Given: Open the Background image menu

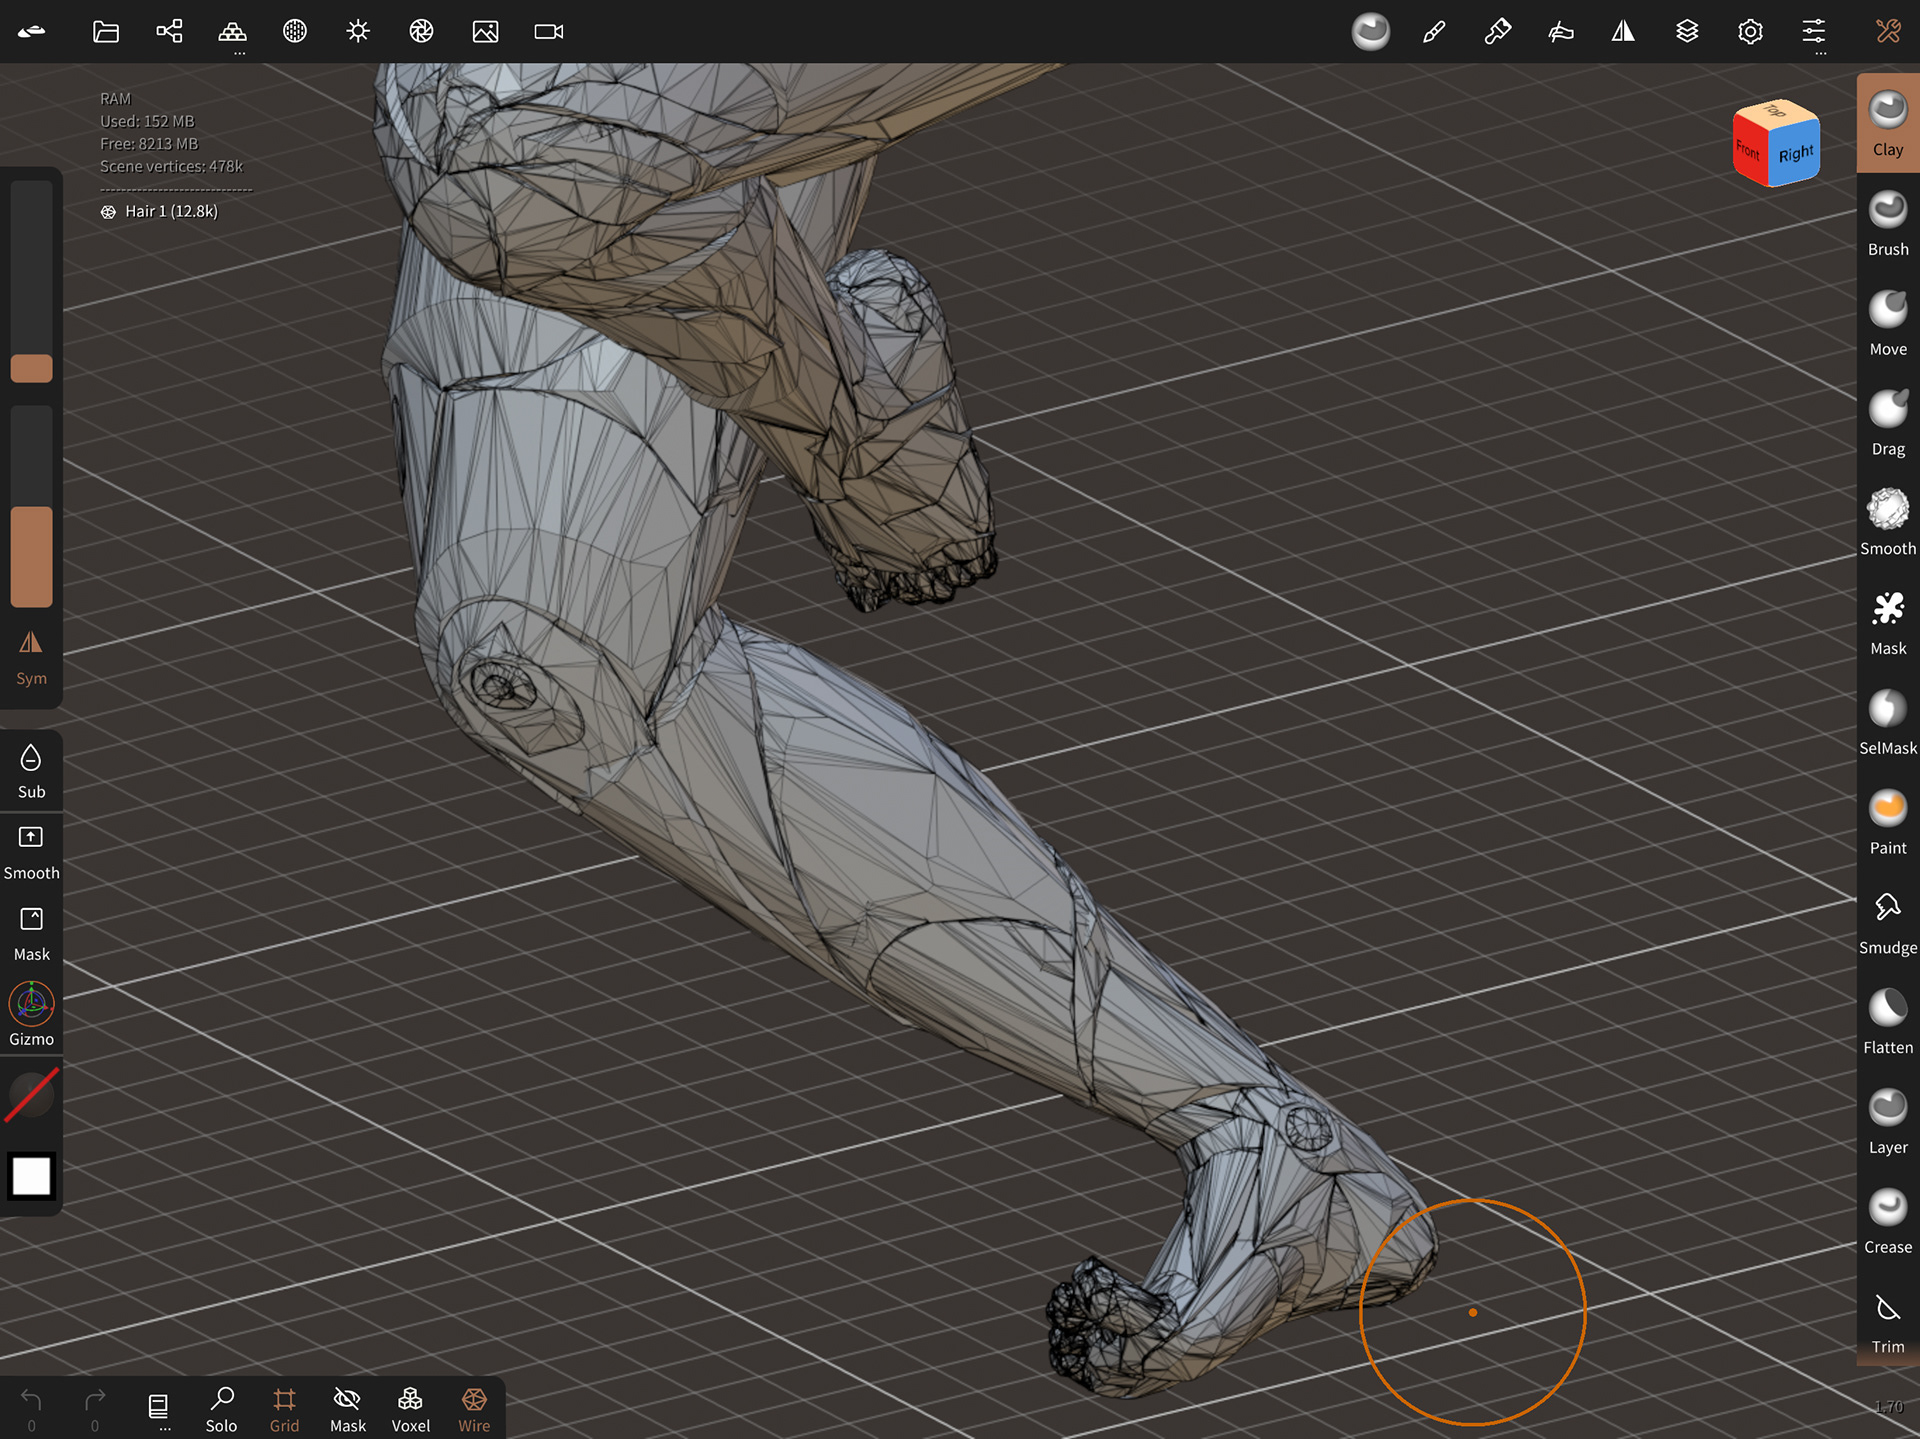Looking at the screenshot, I should coord(485,31).
